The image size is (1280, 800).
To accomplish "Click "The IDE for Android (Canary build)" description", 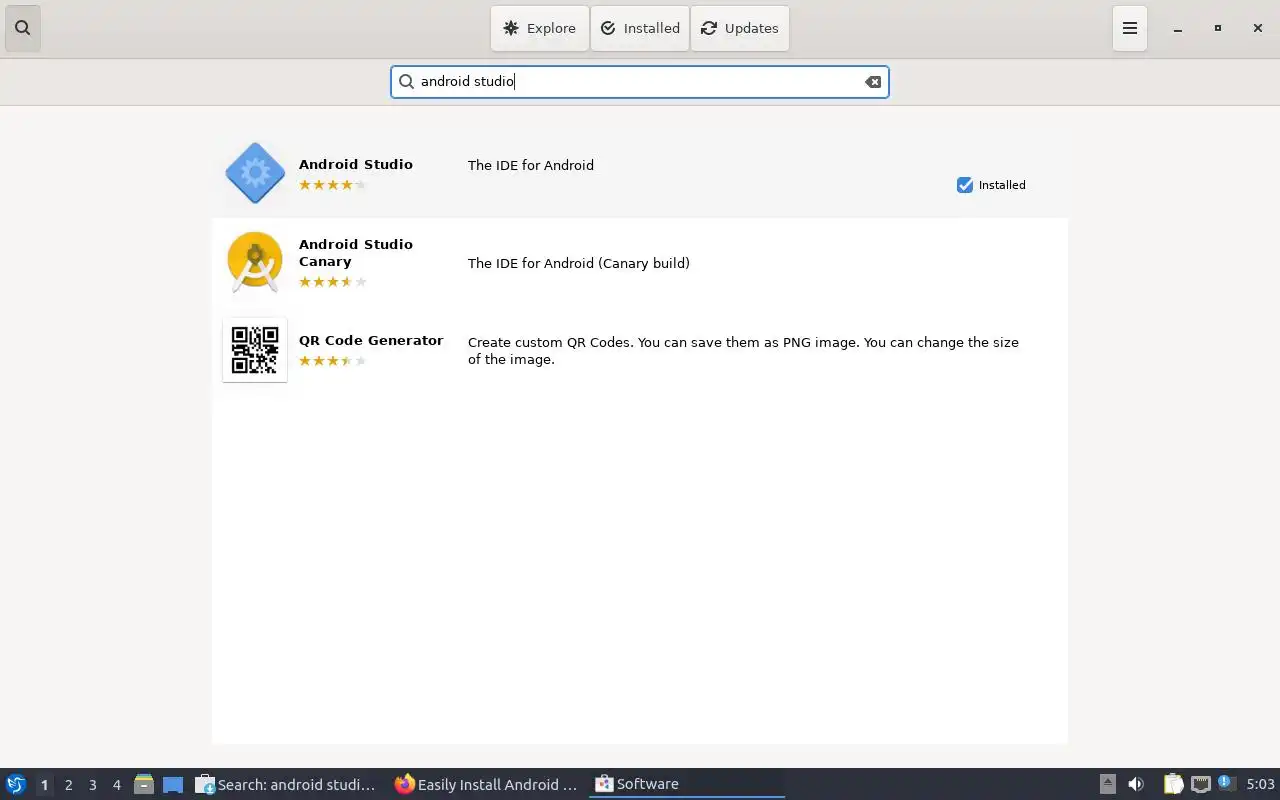I will pyautogui.click(x=579, y=263).
